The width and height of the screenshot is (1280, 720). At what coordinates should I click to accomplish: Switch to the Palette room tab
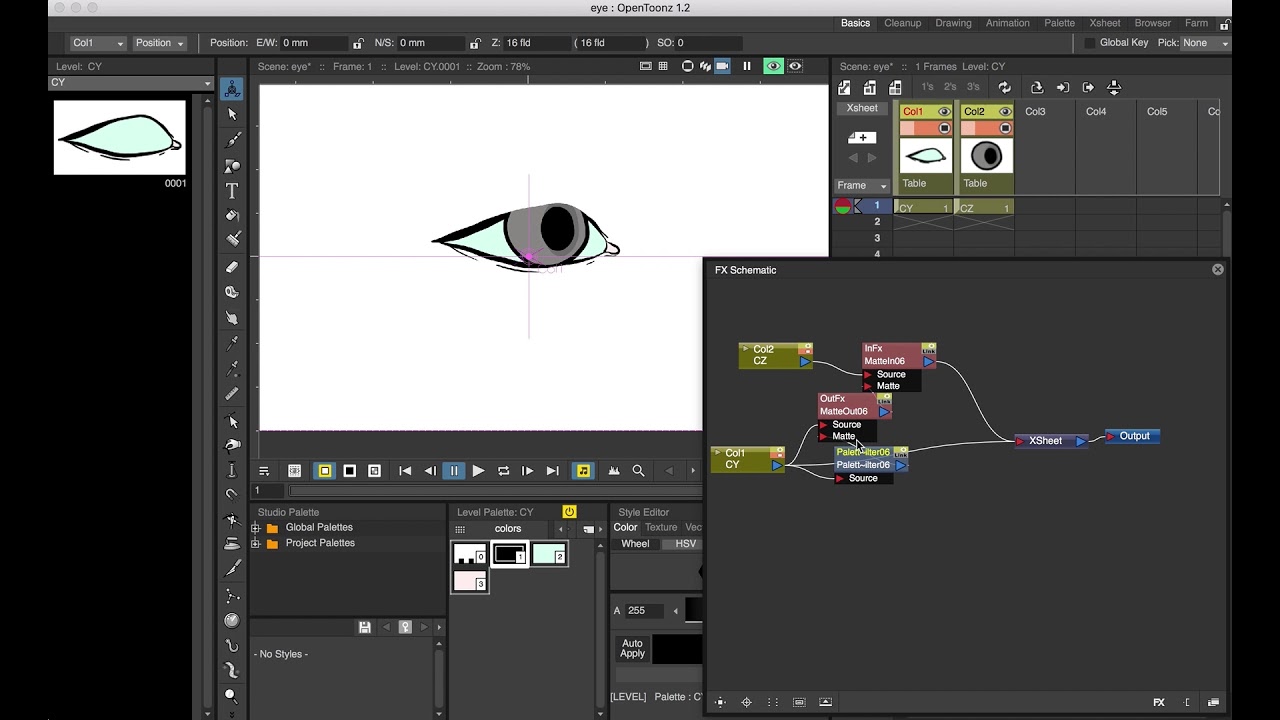click(x=1059, y=23)
